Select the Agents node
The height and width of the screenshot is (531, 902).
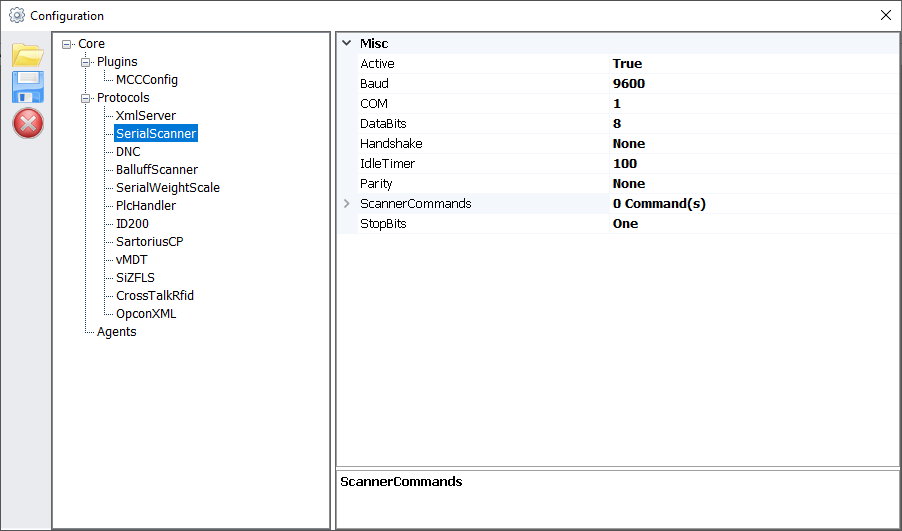(116, 332)
